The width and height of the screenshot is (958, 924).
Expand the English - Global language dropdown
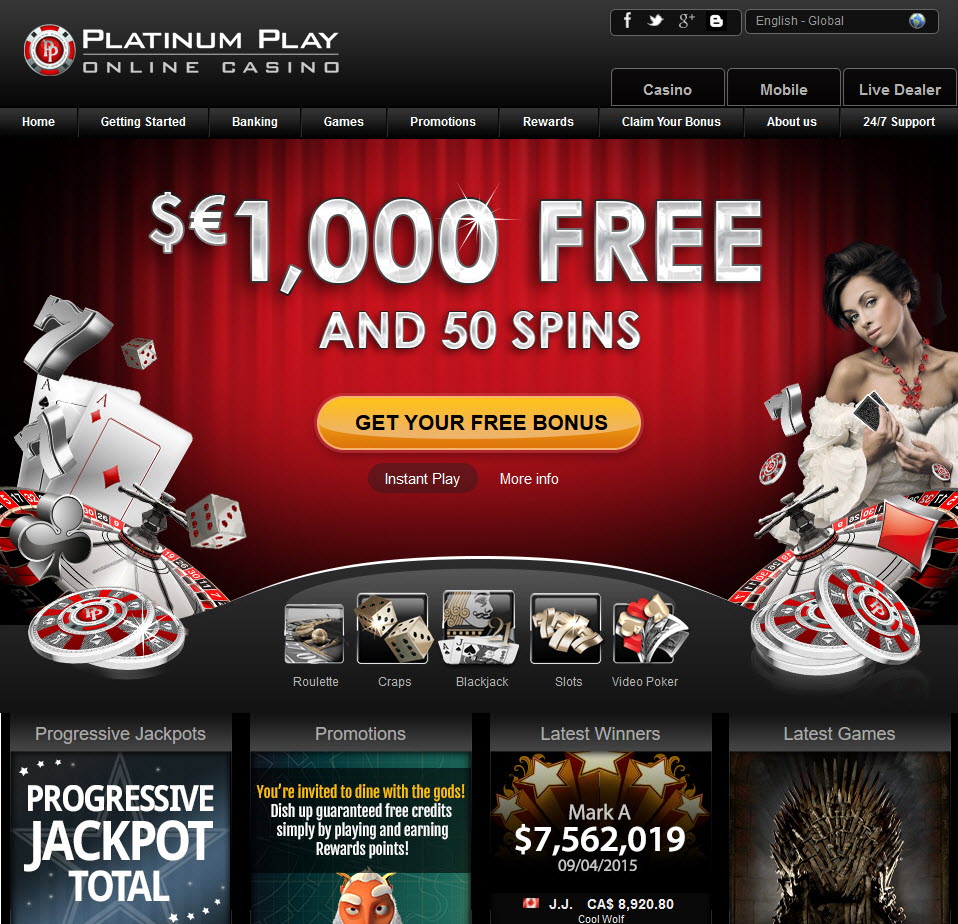tap(841, 21)
